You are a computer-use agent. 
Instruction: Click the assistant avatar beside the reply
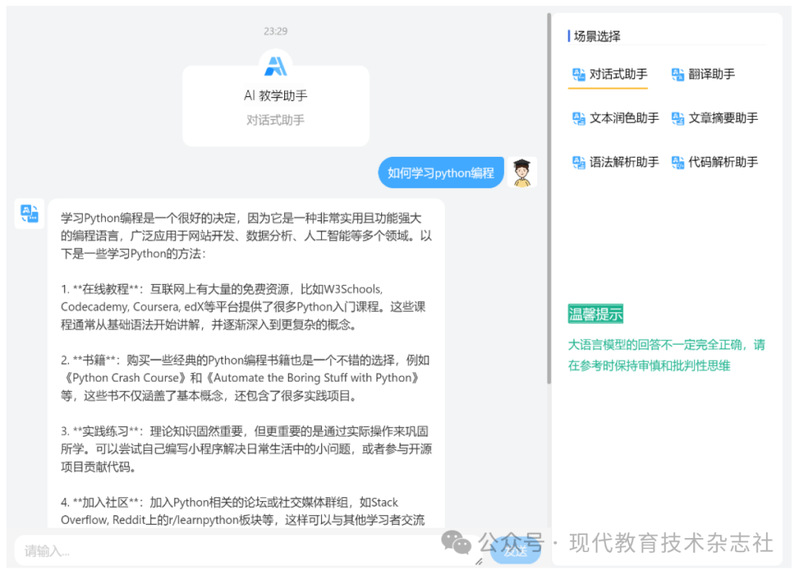[x=29, y=213]
